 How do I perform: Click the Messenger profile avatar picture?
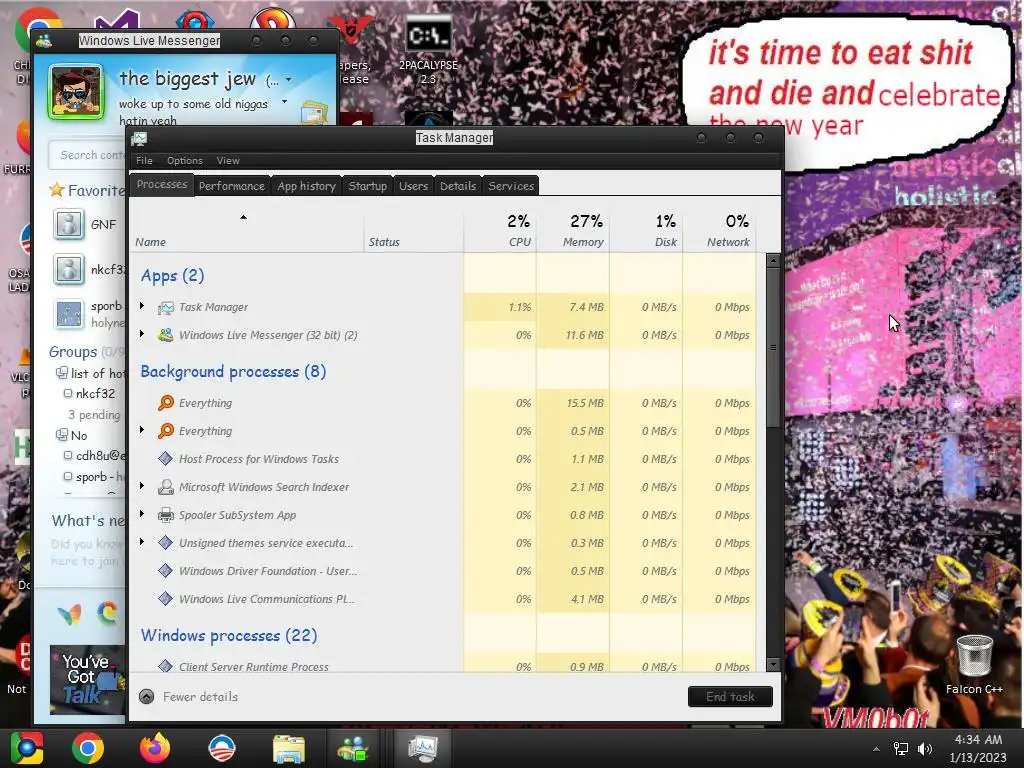(76, 91)
